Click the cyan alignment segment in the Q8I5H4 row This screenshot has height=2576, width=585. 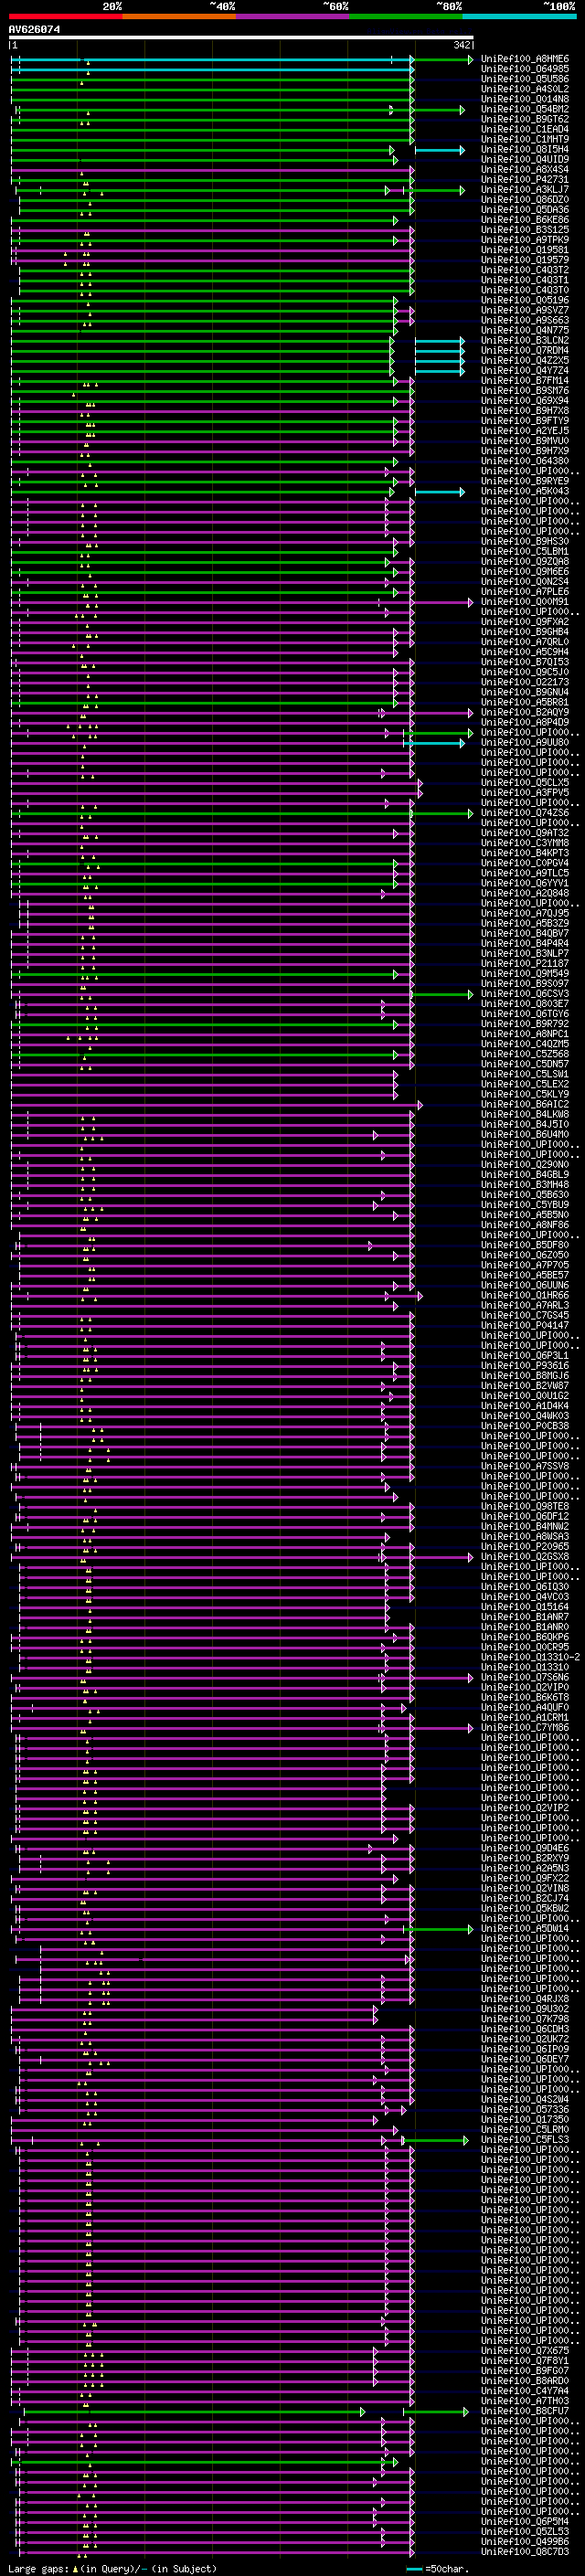440,150
